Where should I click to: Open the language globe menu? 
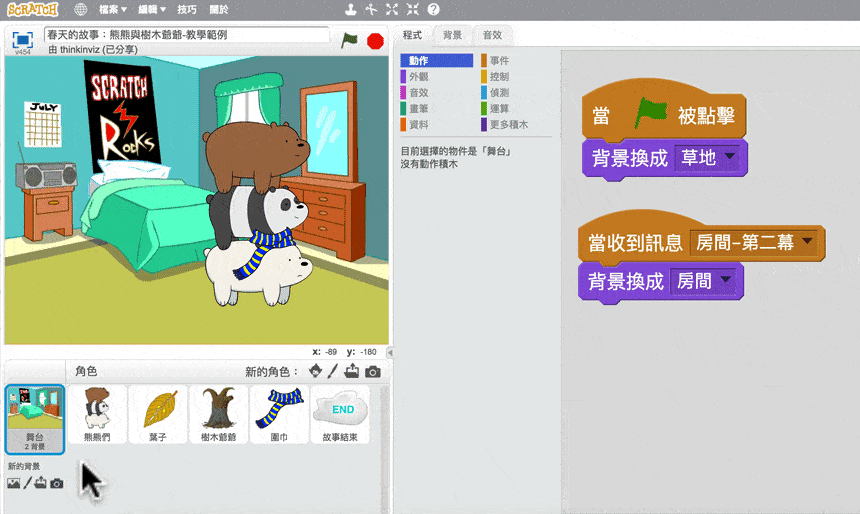[x=81, y=9]
